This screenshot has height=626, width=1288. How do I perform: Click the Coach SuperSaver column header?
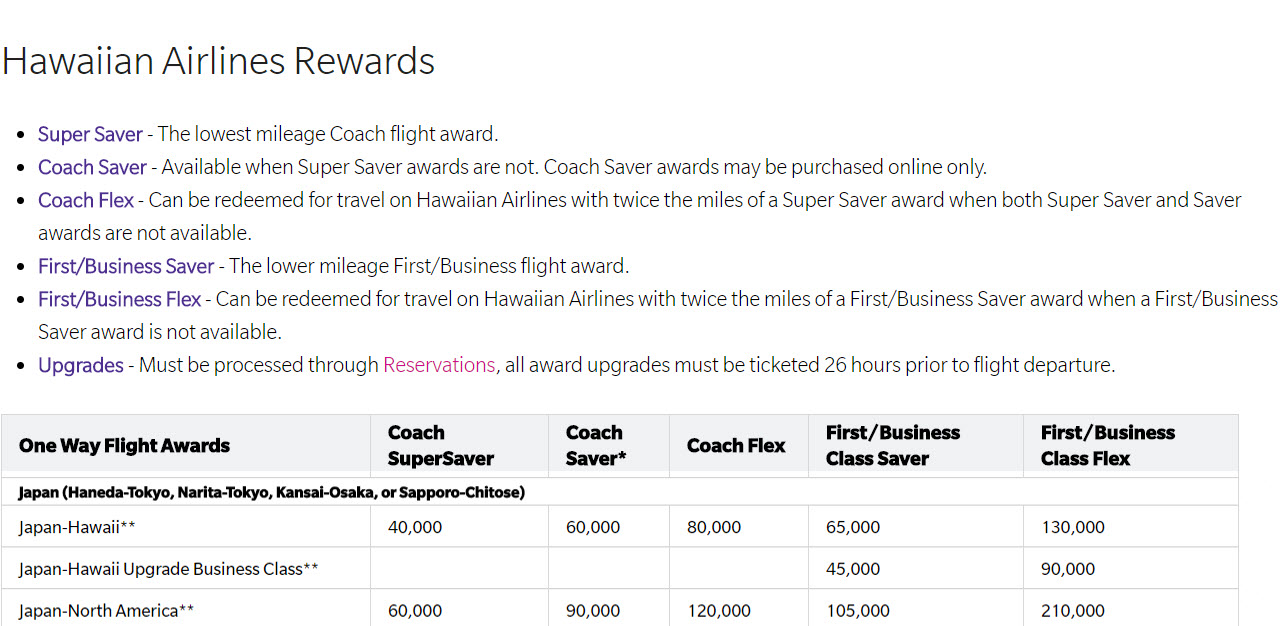(x=441, y=446)
